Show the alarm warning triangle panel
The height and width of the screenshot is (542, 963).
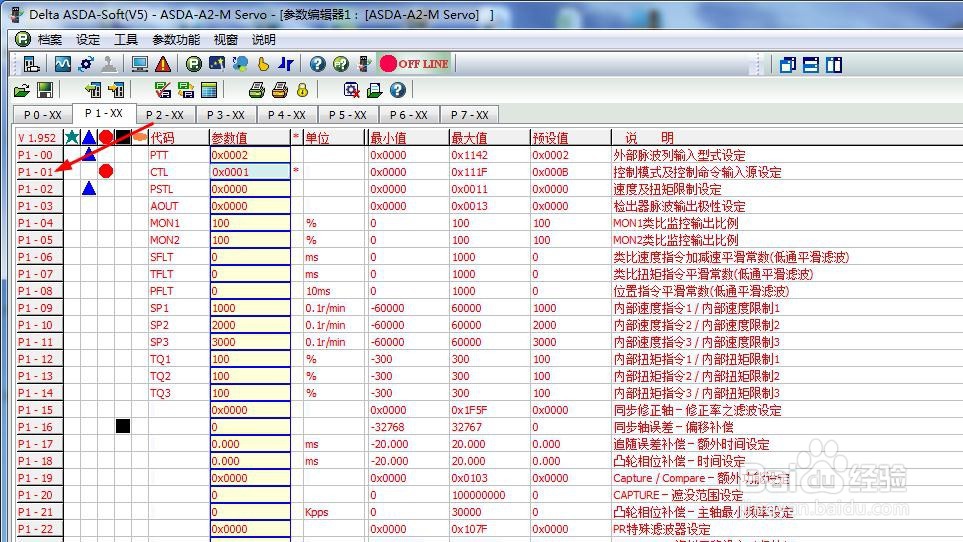tap(163, 64)
